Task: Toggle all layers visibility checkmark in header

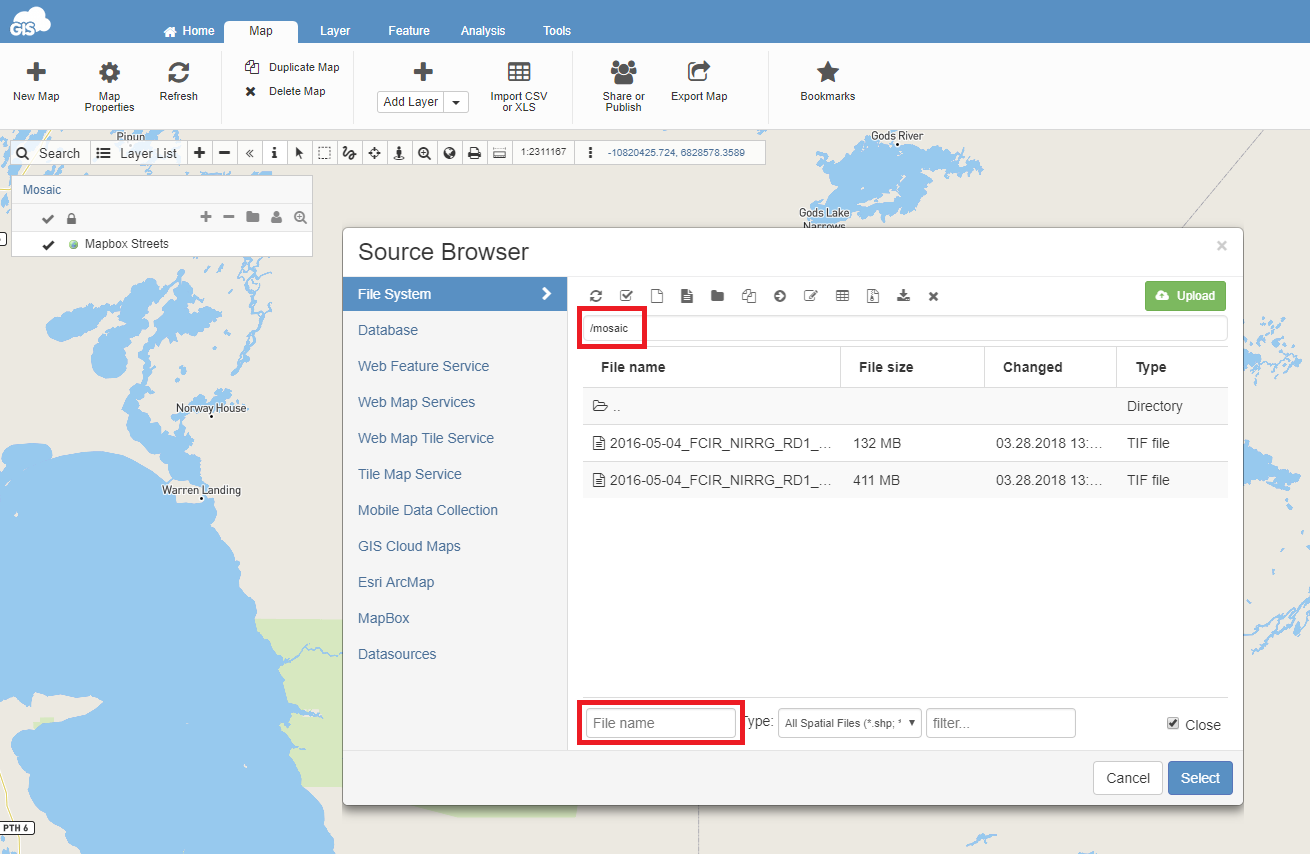Action: click(48, 218)
